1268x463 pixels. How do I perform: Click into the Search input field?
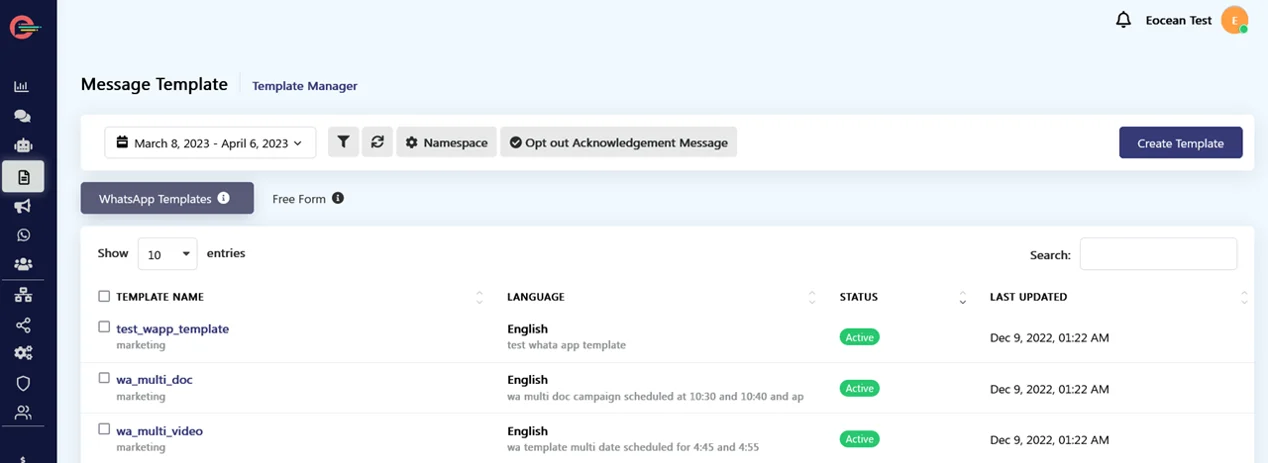[1158, 254]
